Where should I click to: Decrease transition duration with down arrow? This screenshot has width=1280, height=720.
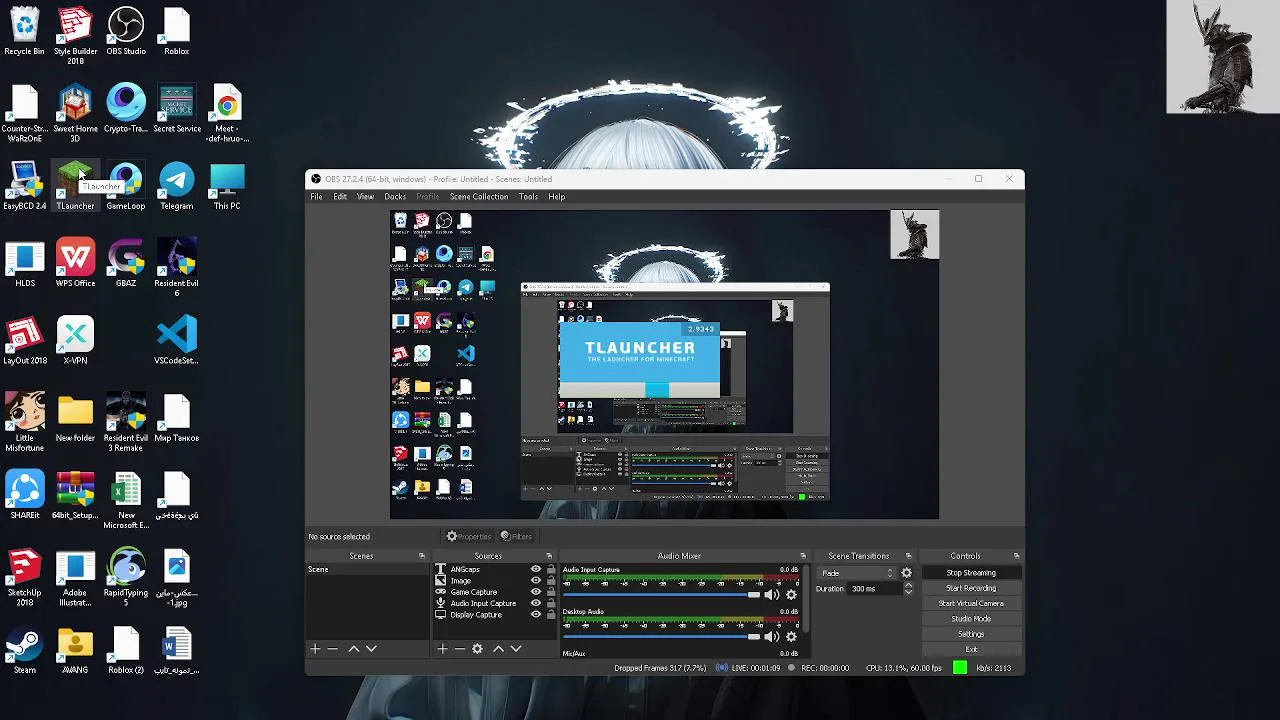click(x=908, y=592)
